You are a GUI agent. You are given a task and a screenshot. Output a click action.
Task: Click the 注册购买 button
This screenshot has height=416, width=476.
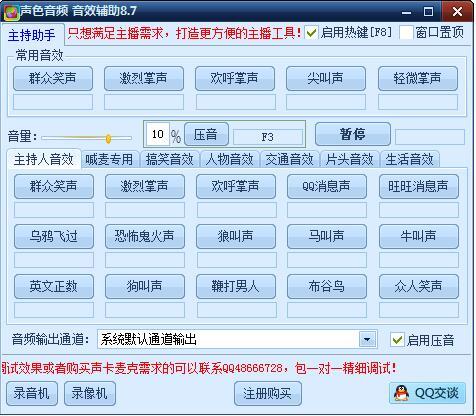[x=268, y=393]
